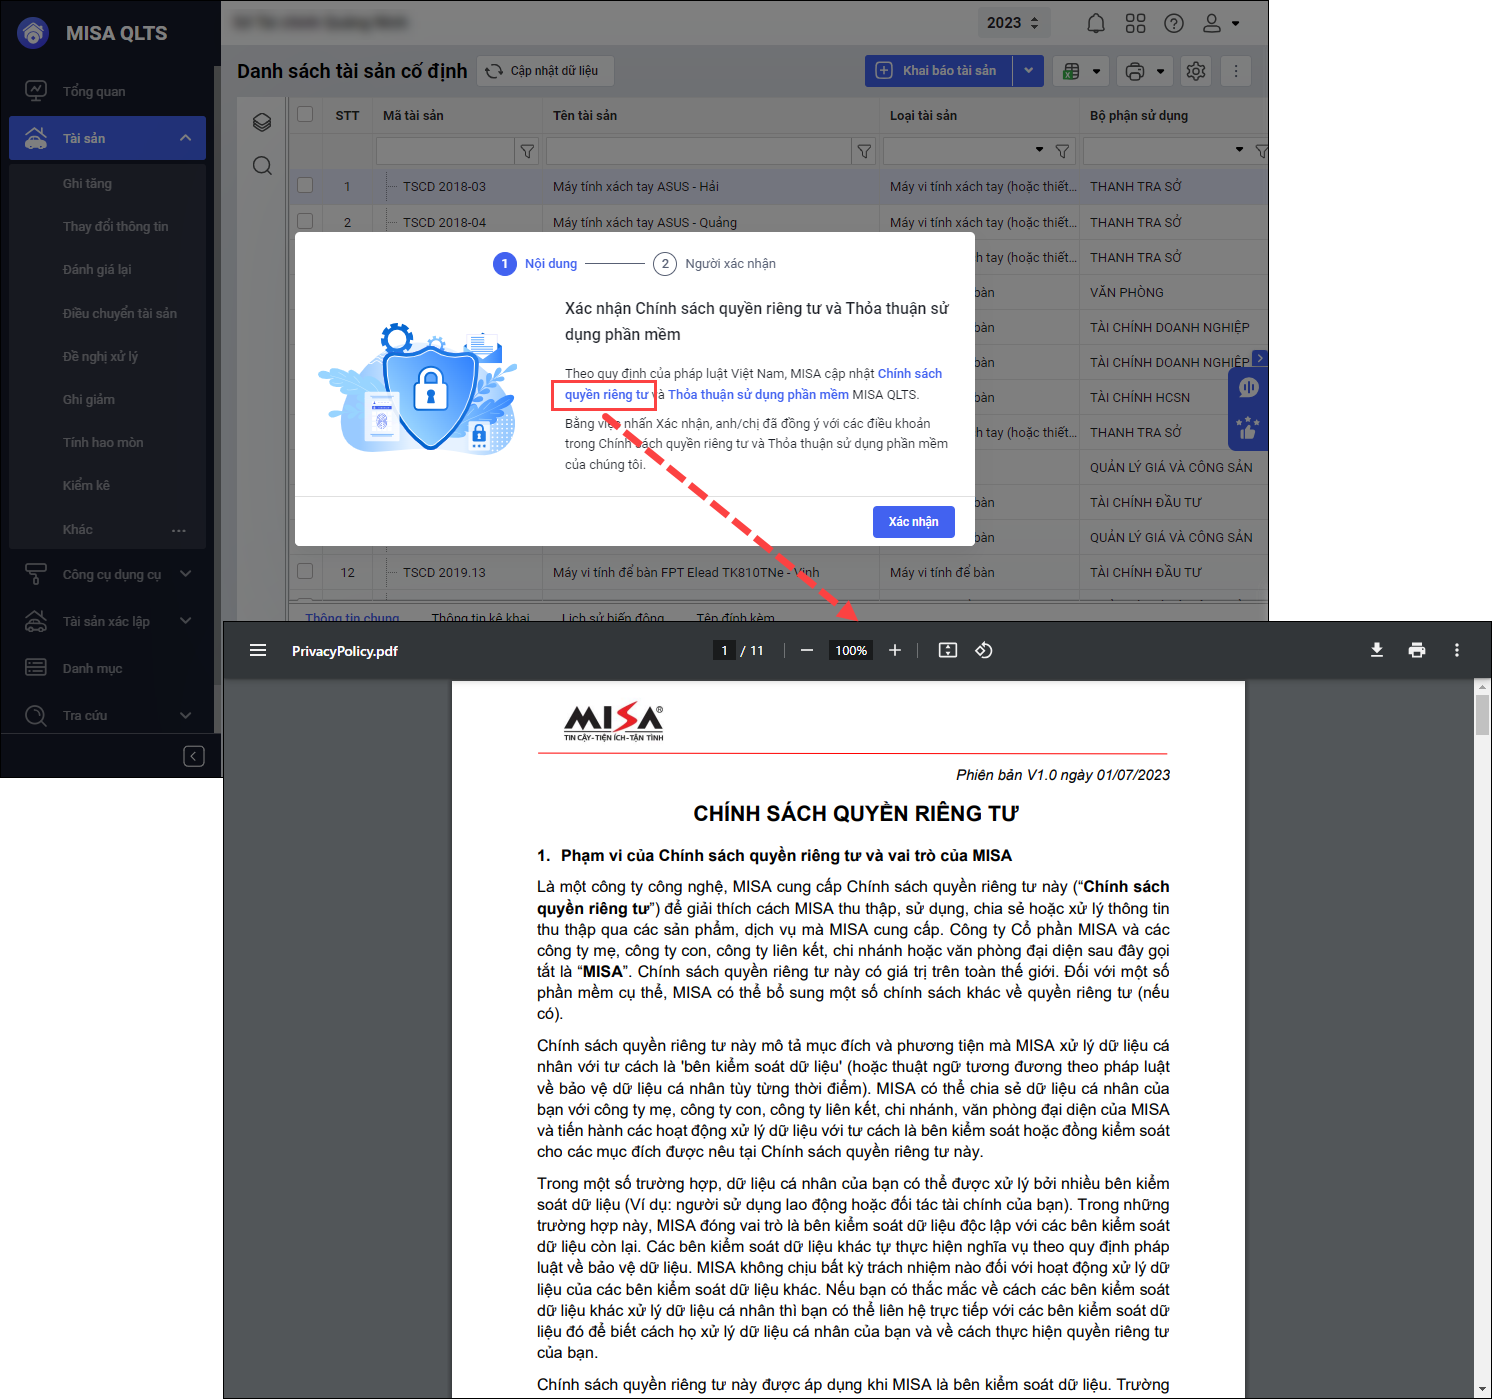Print the PDF document
Screen dimensions: 1492x1399
click(1416, 650)
